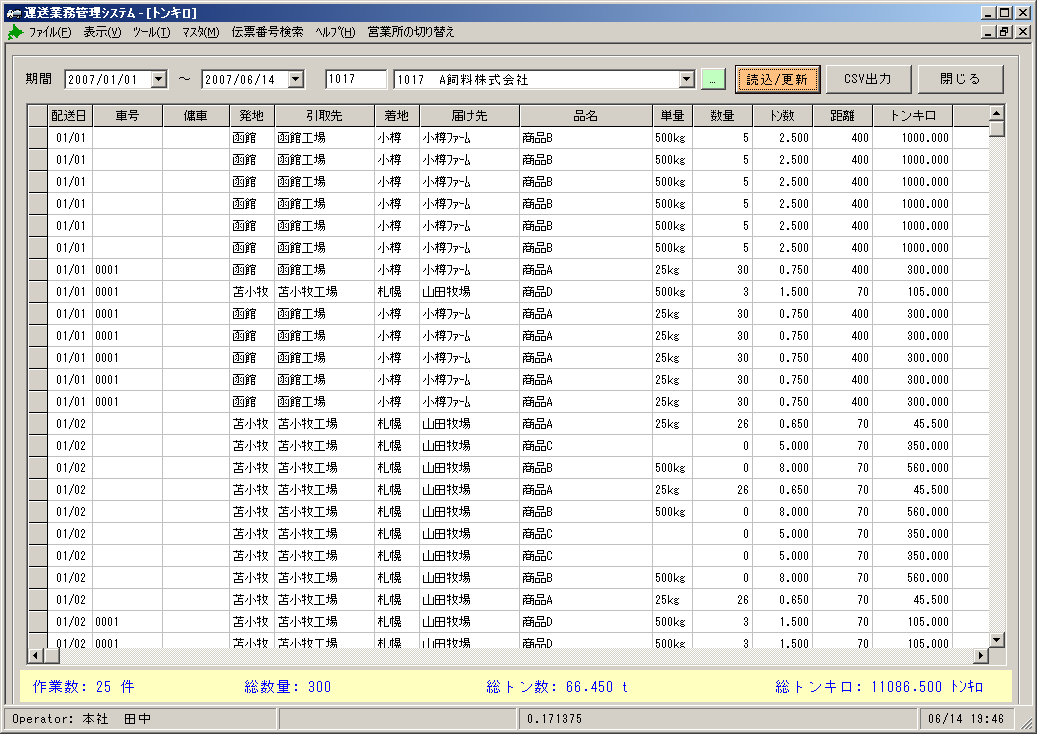Click the green tree icon in menu bar
The image size is (1037, 734).
coord(15,32)
